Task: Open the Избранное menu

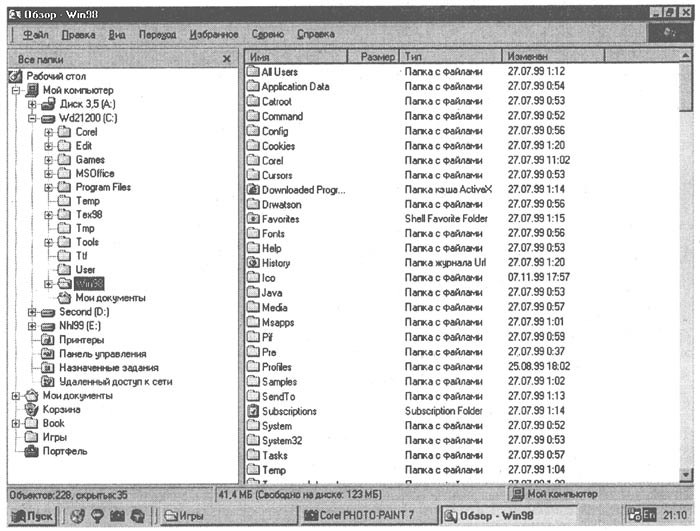Action: tap(214, 34)
